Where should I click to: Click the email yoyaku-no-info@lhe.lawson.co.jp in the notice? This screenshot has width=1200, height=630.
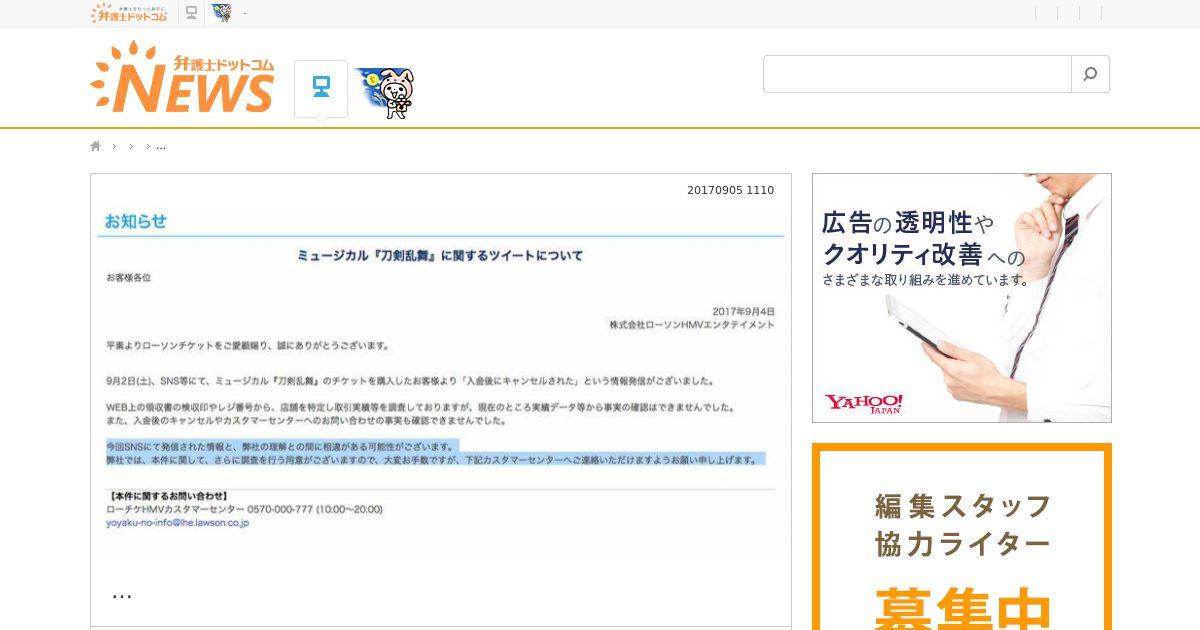click(x=178, y=522)
